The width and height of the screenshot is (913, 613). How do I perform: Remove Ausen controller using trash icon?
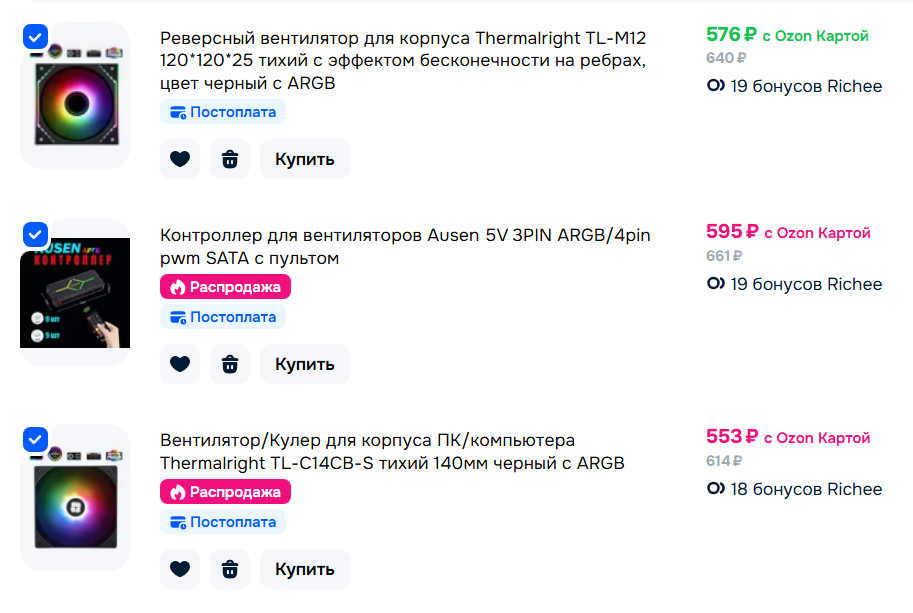tap(230, 364)
